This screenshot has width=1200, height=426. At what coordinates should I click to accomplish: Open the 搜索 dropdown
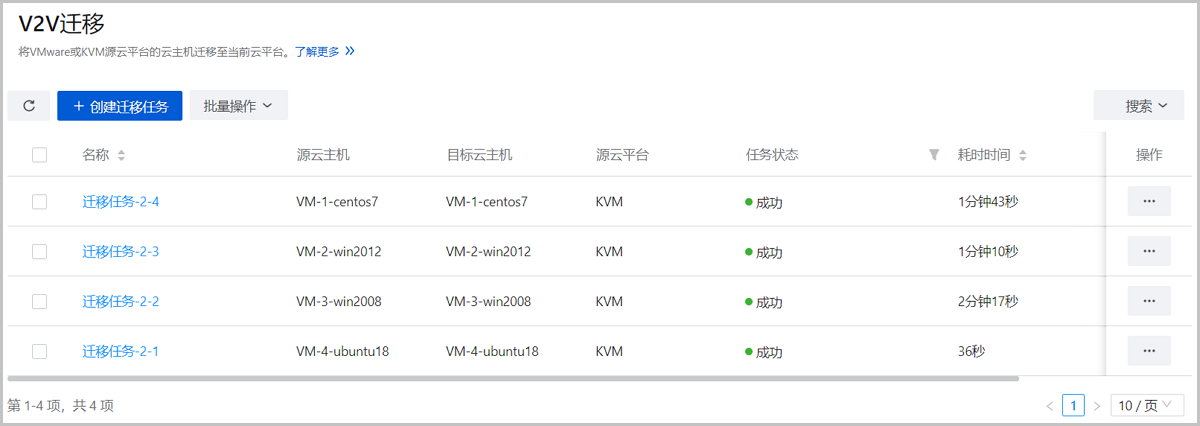(x=1146, y=106)
